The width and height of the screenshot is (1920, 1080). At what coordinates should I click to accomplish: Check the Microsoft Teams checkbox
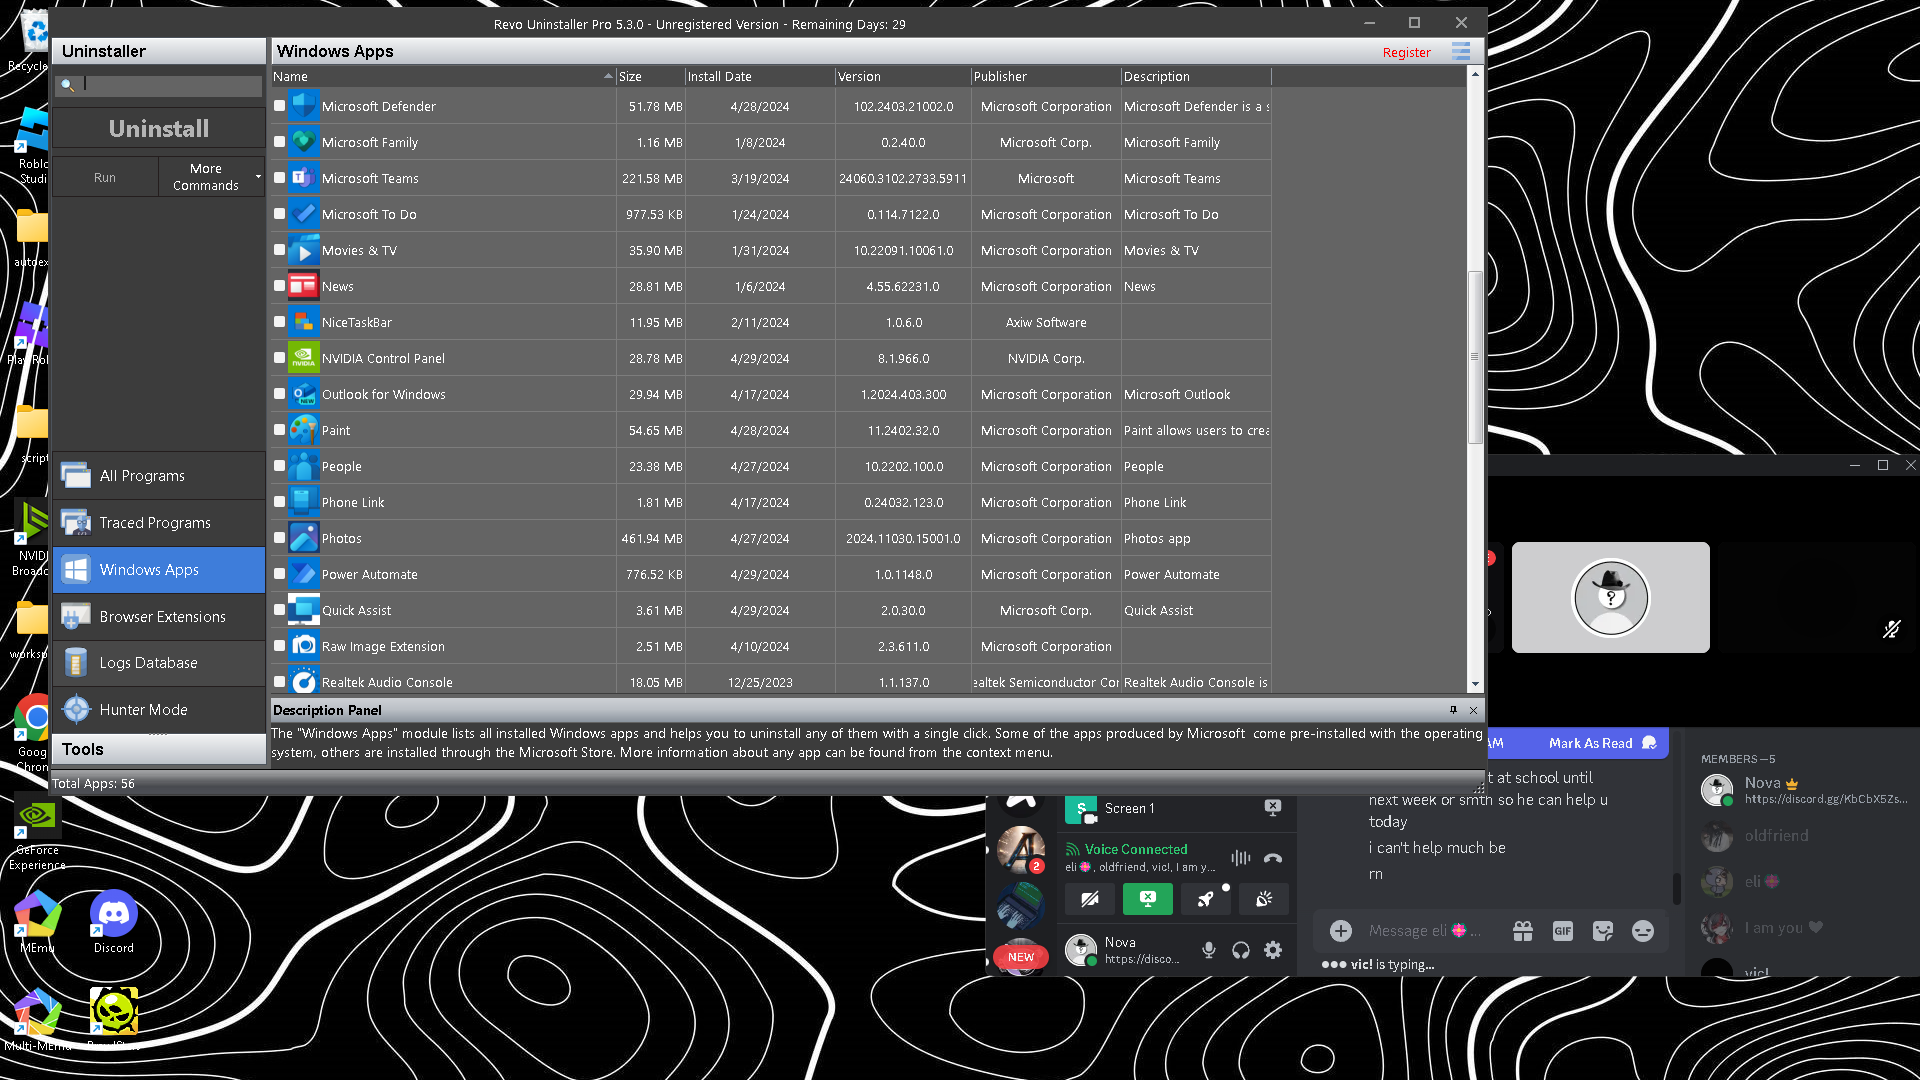point(280,178)
